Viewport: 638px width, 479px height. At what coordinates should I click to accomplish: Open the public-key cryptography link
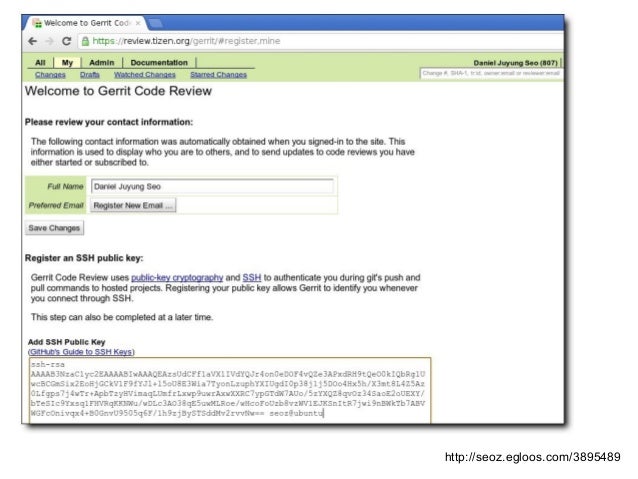[x=177, y=278]
